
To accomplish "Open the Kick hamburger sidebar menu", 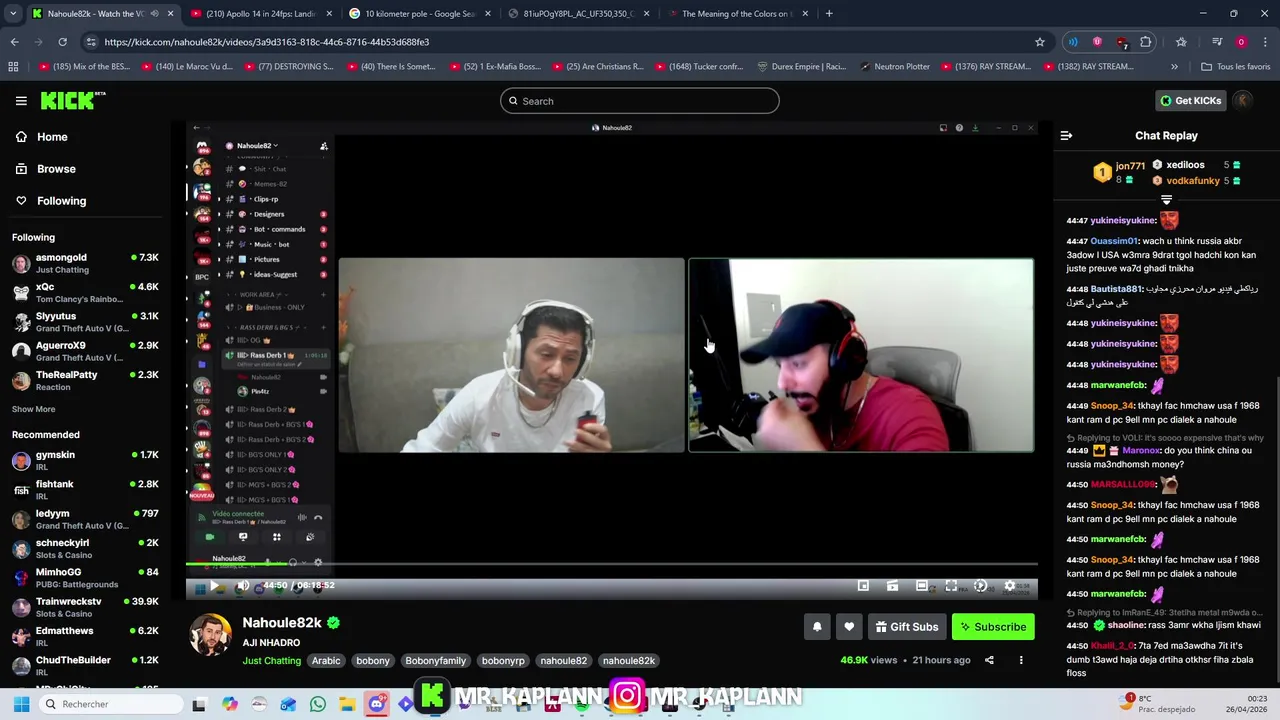I will (21, 101).
